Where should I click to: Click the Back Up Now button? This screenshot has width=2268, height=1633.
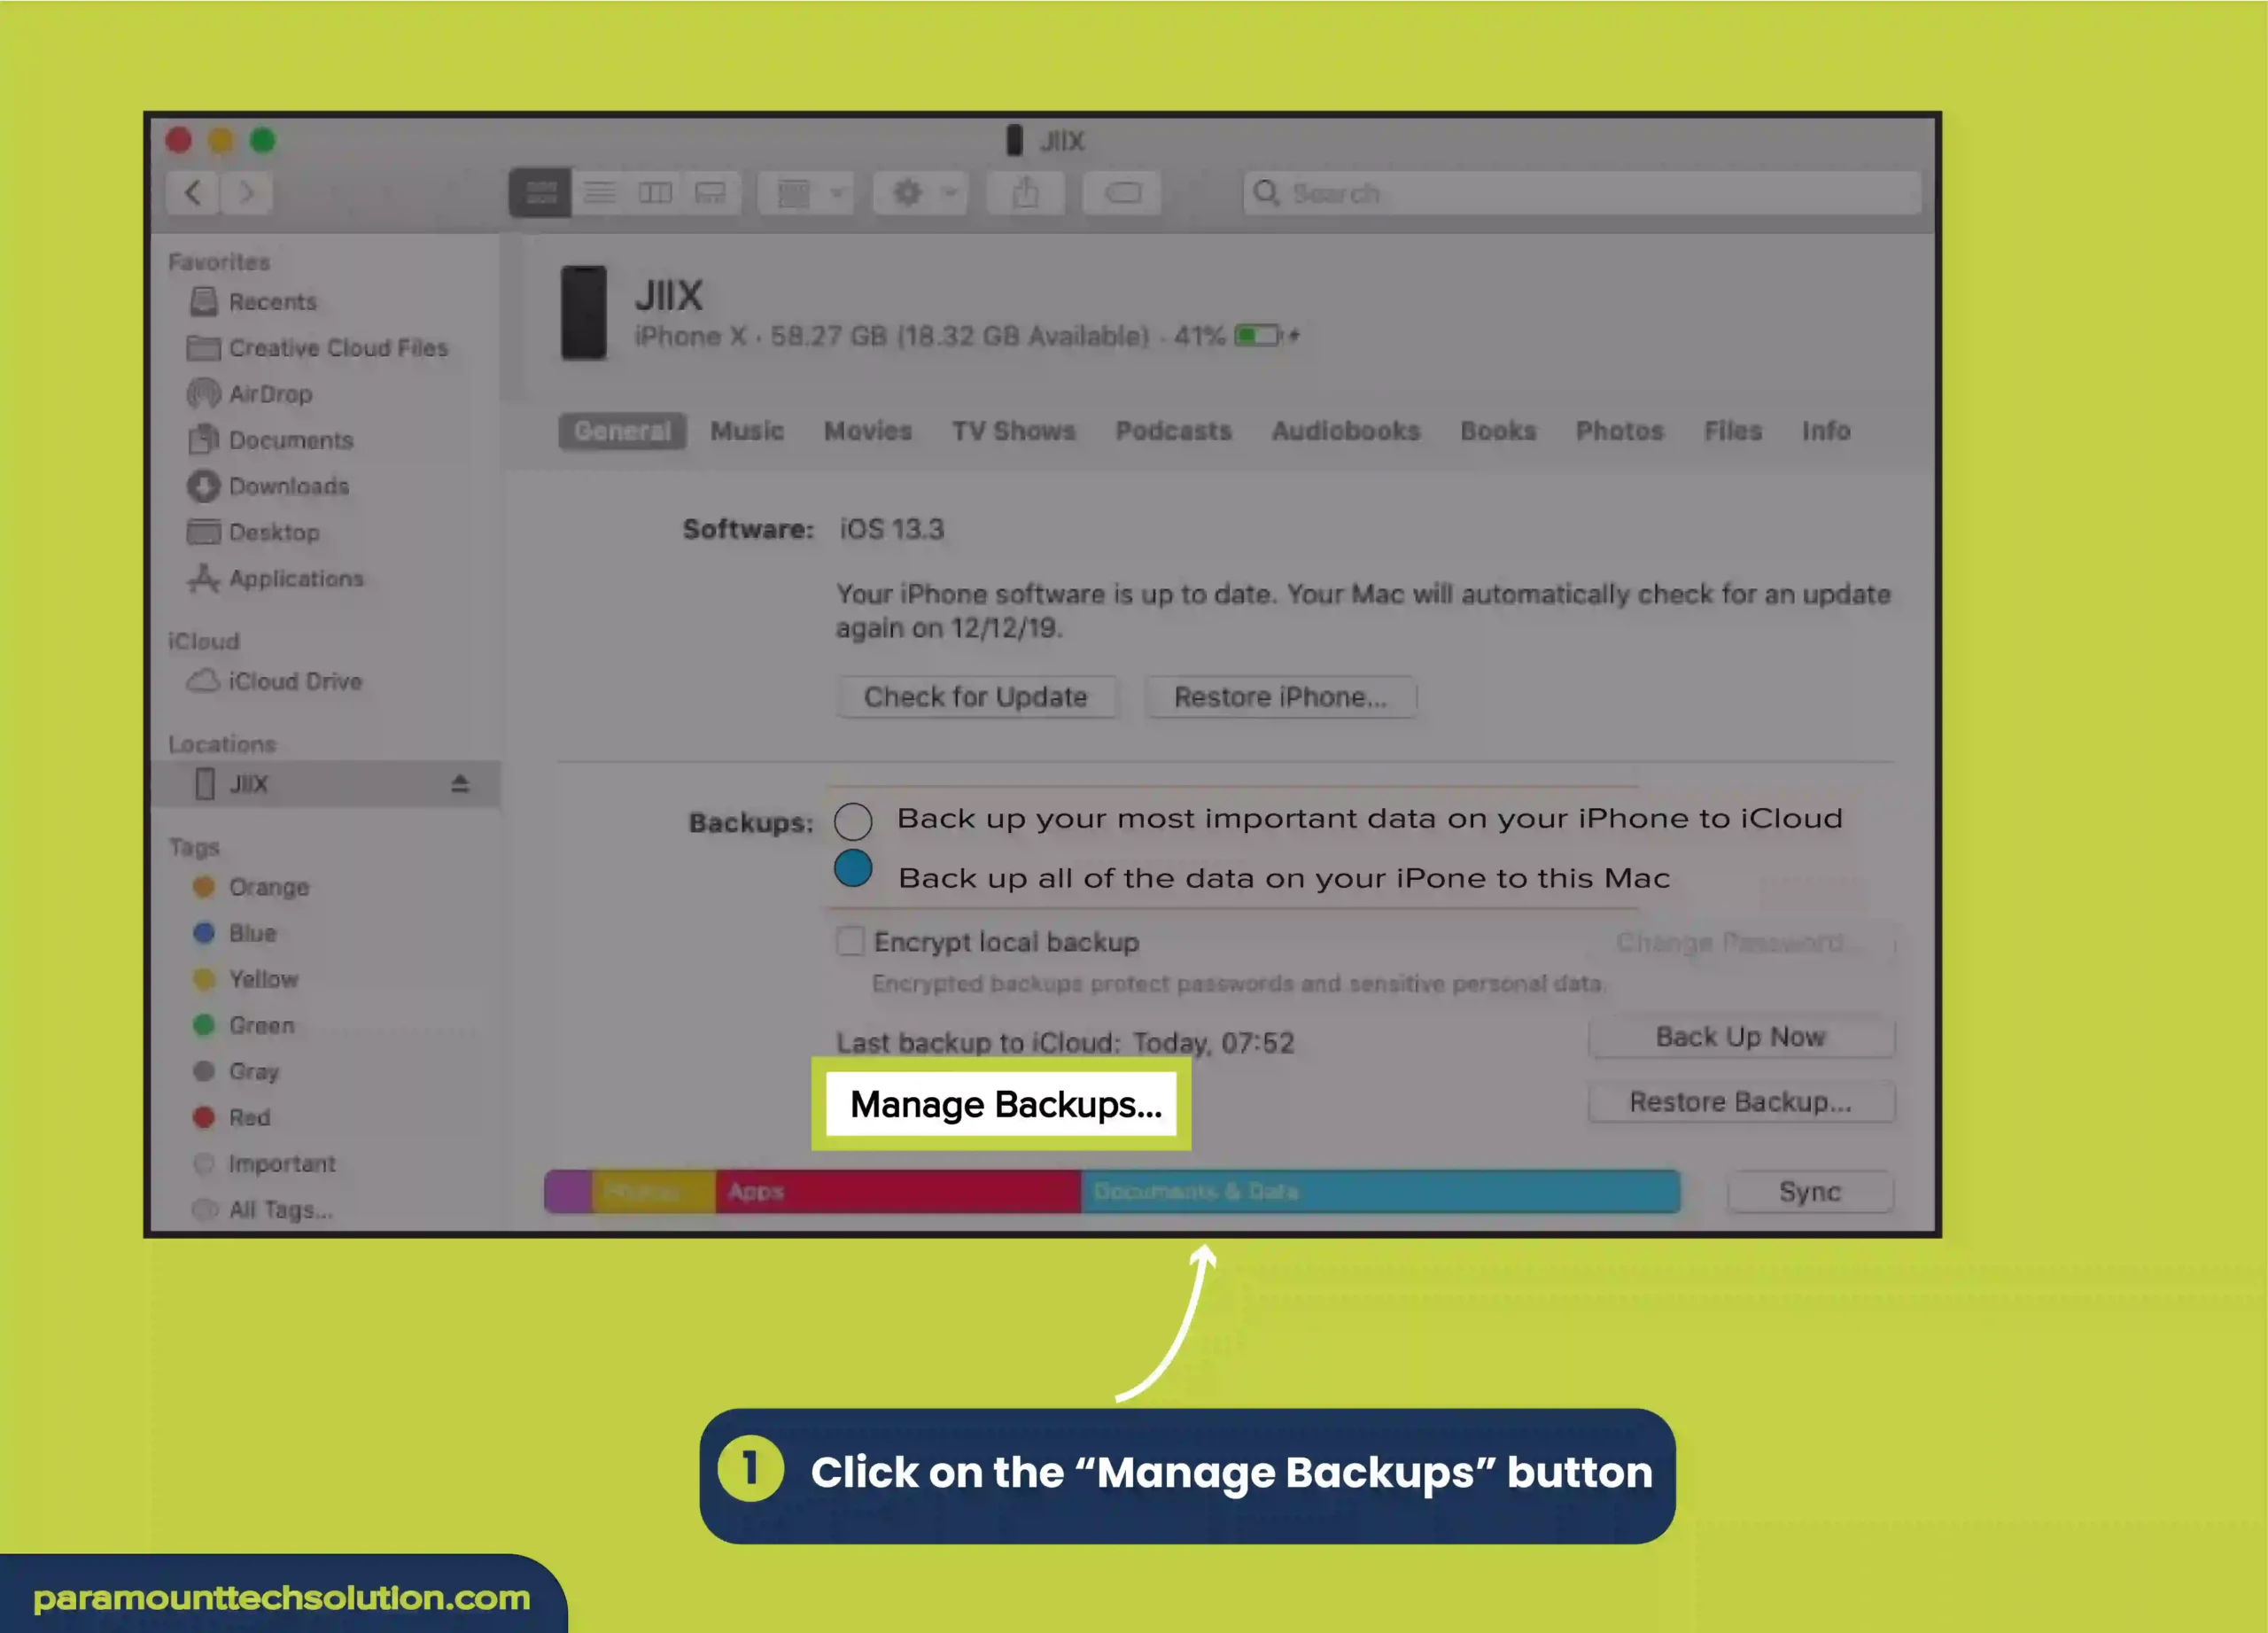tap(1740, 1036)
